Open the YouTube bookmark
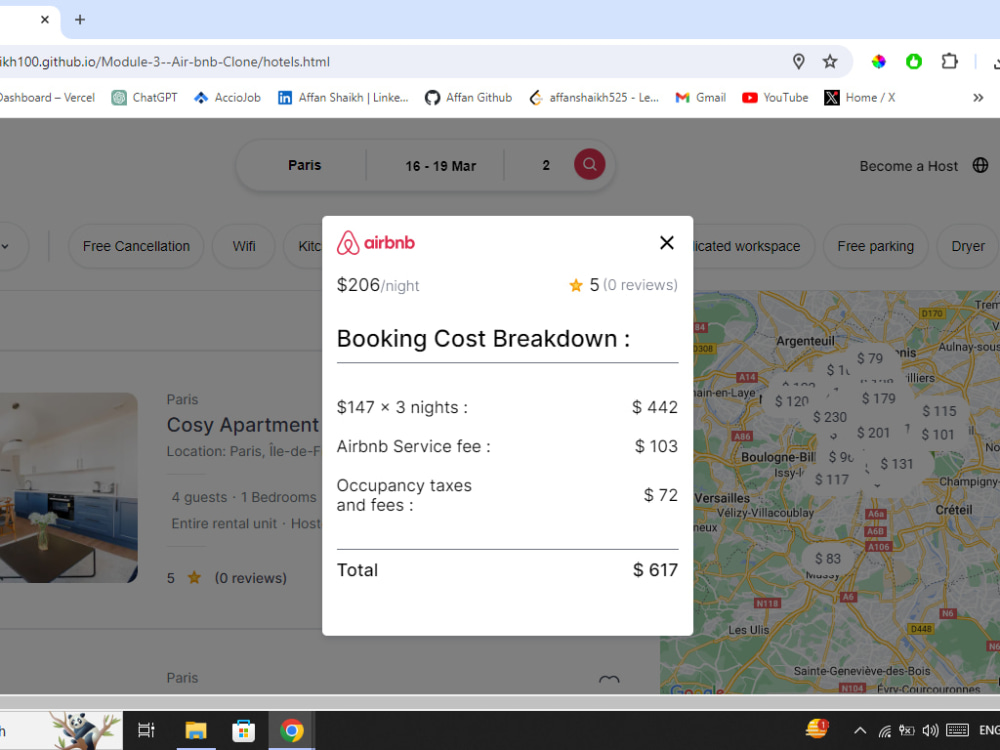 (x=775, y=98)
